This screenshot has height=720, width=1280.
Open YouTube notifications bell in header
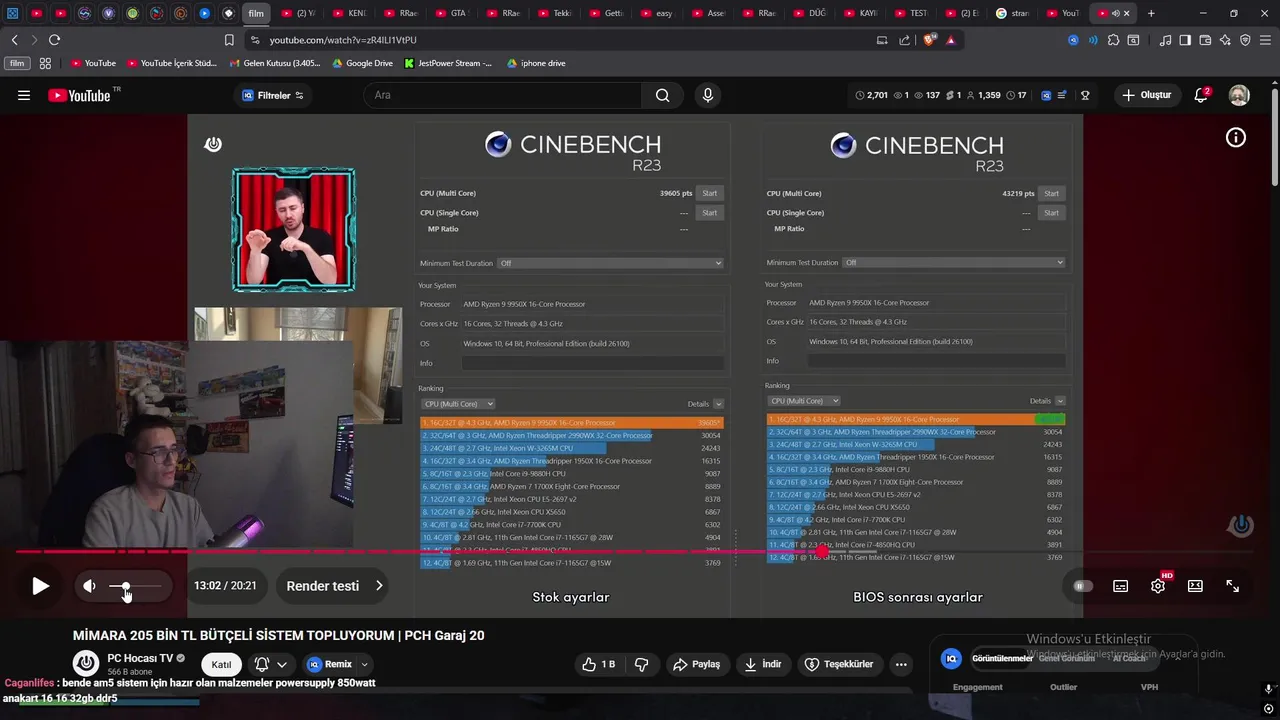[1201, 95]
